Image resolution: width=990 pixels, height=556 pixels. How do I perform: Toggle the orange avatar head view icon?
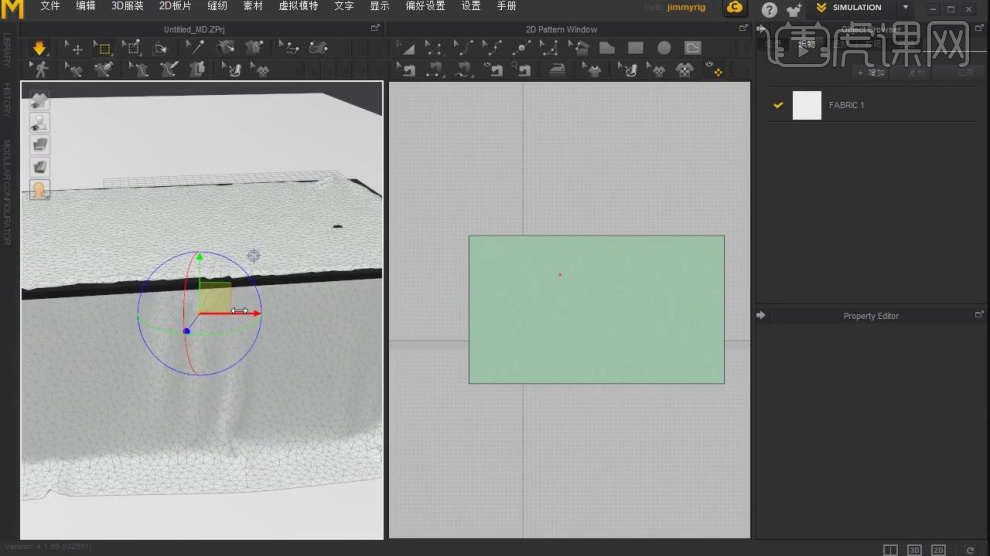point(39,190)
